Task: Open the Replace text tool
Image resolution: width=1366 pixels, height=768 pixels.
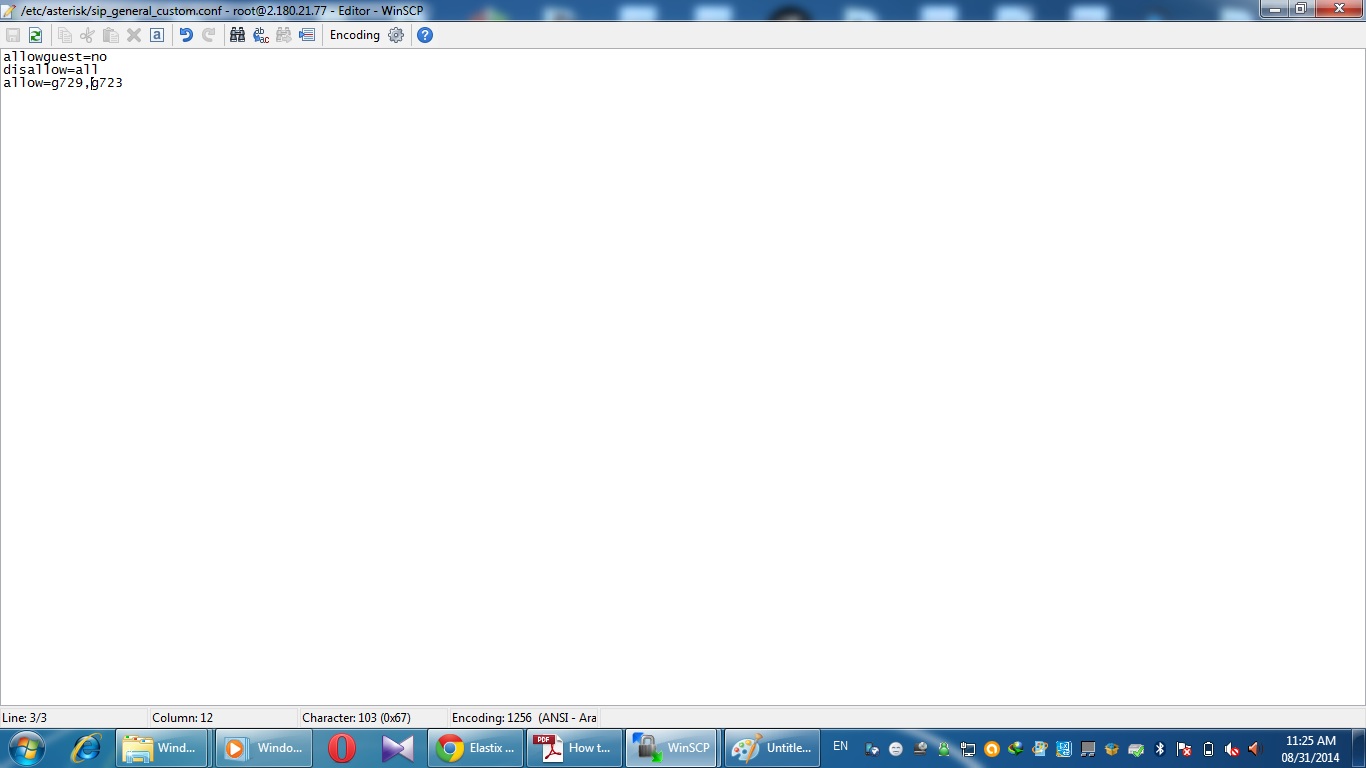Action: point(261,35)
